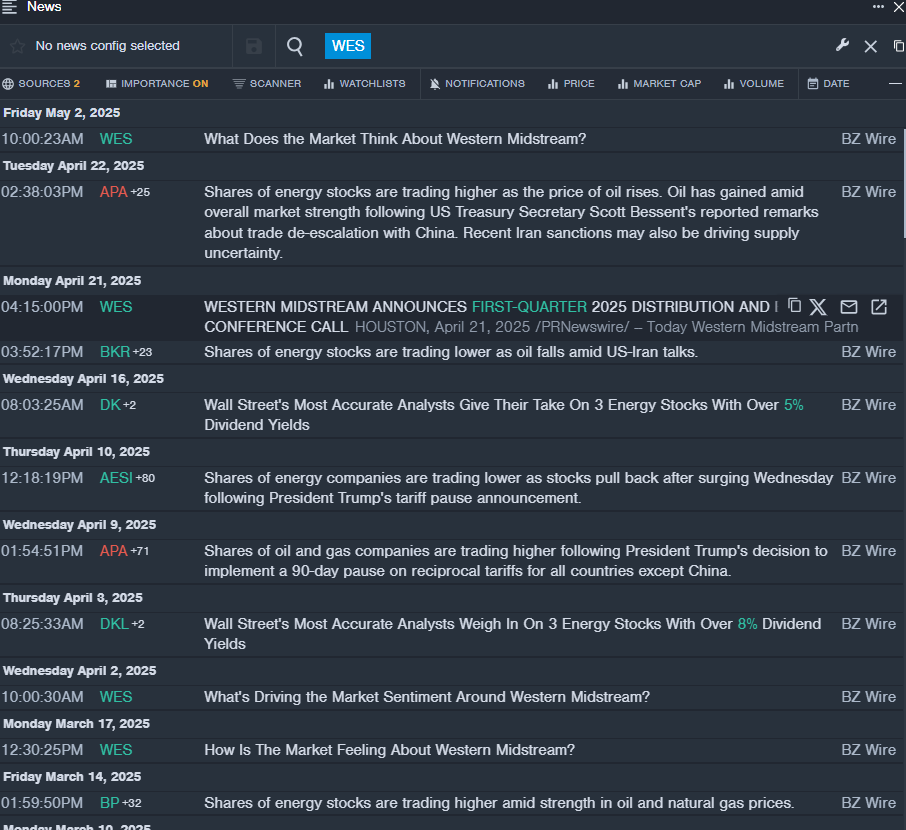The width and height of the screenshot is (906, 830).
Task: Copy the Western Midstream distribution headline
Action: [x=794, y=305]
